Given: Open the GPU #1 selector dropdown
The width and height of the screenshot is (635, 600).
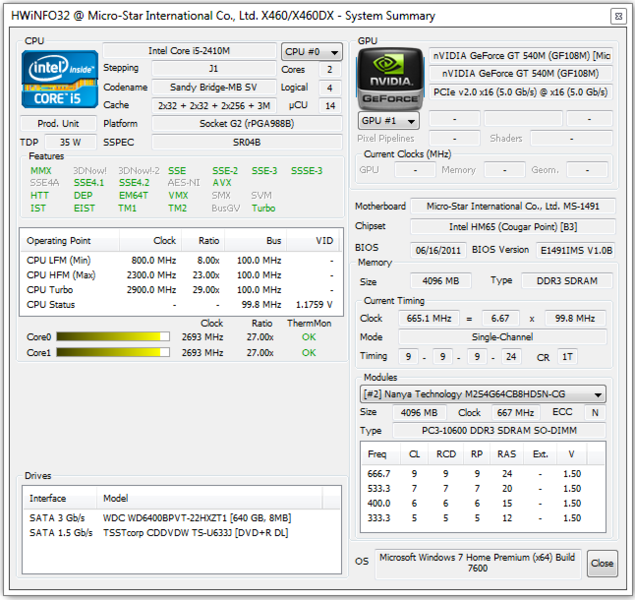Looking at the screenshot, I should pos(388,121).
